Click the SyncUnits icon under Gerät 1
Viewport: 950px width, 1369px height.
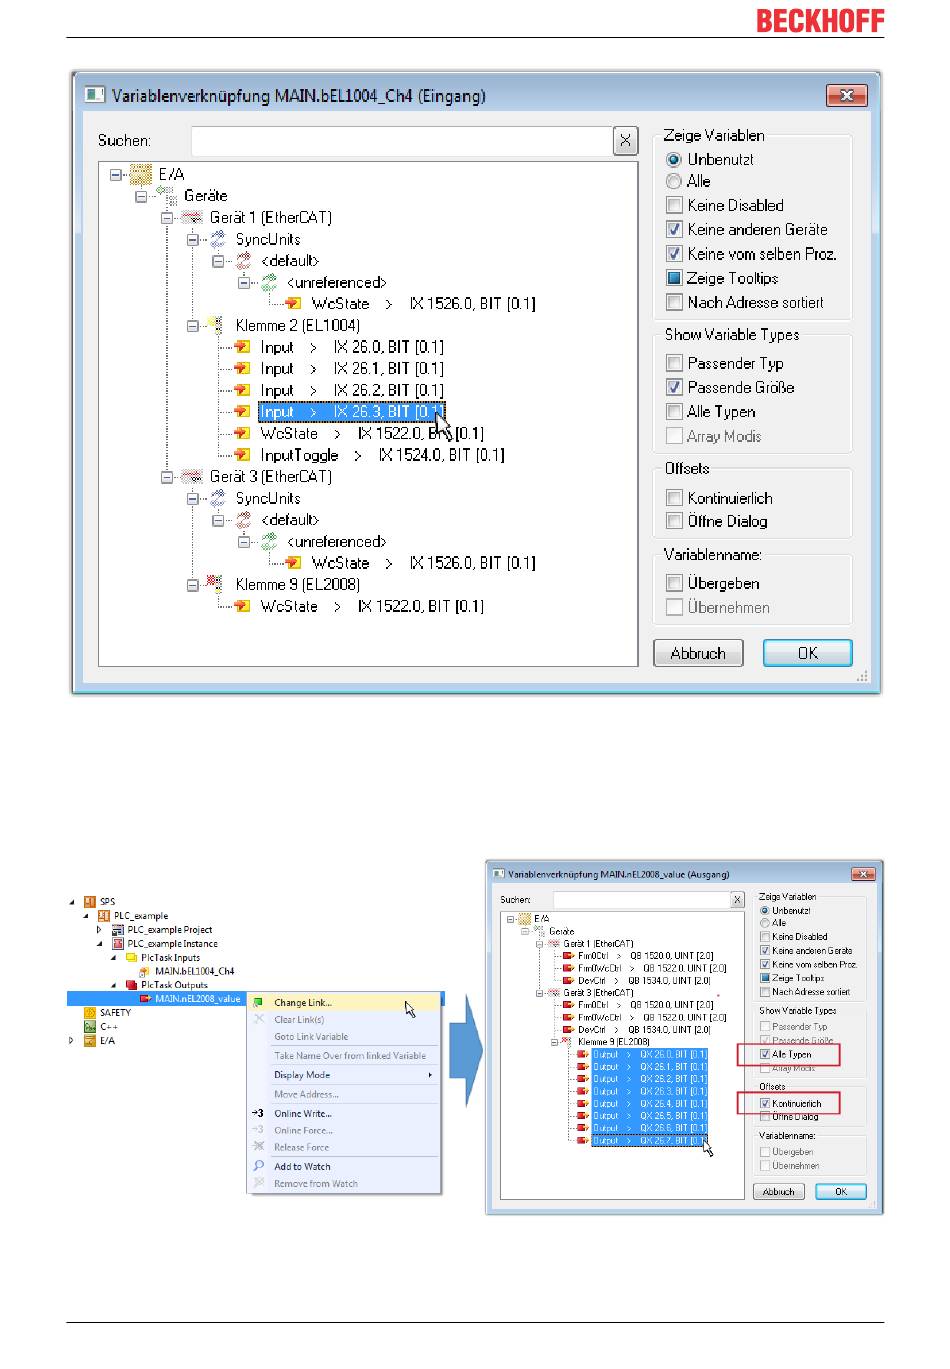point(218,239)
